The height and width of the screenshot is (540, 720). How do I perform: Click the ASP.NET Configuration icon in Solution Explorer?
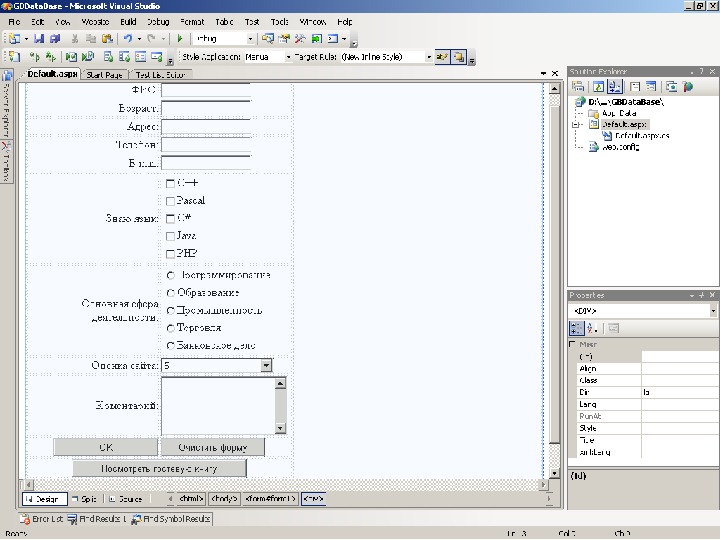[x=688, y=87]
